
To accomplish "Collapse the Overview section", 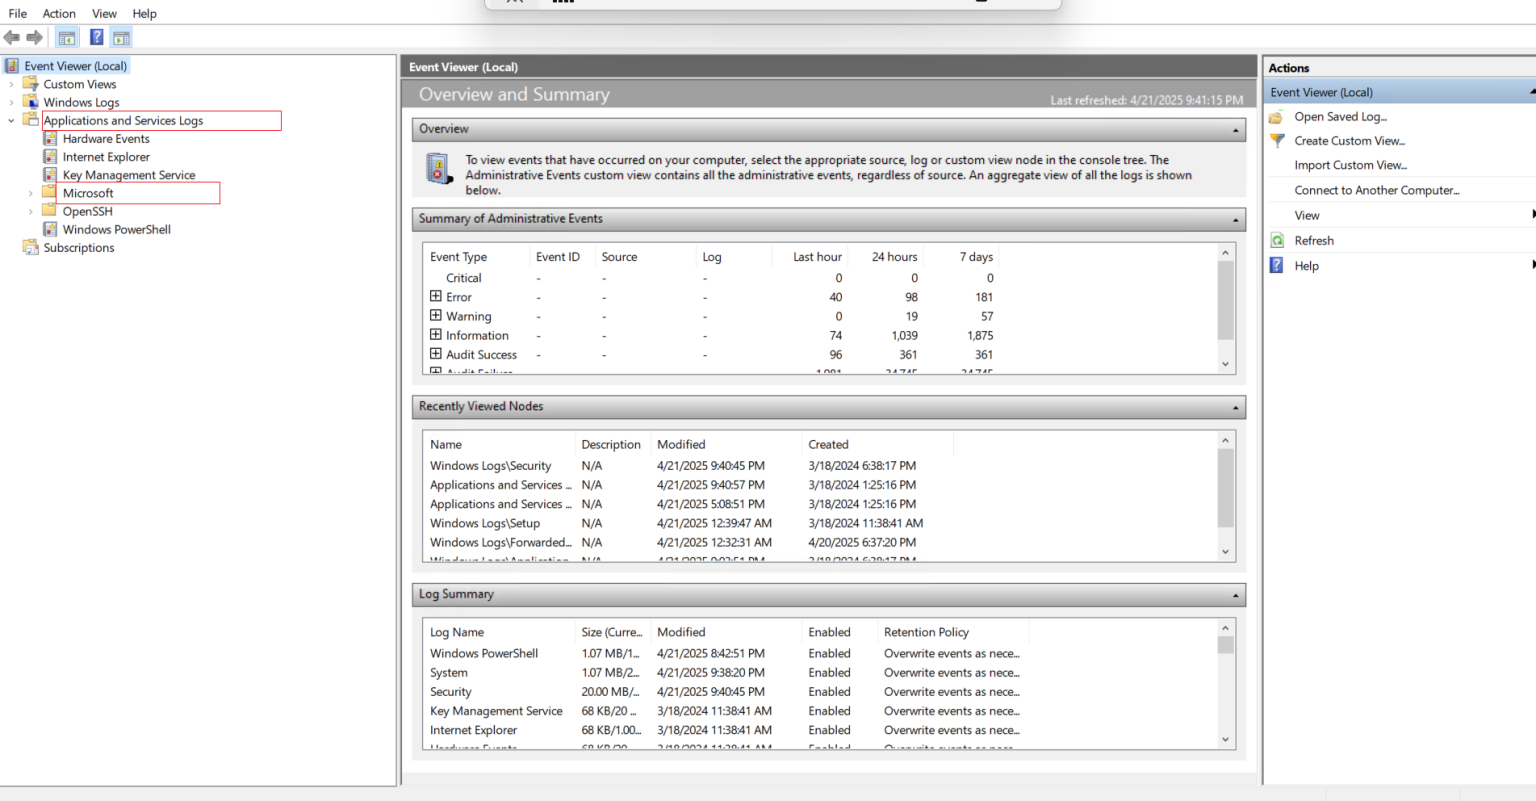I will 1233,129.
